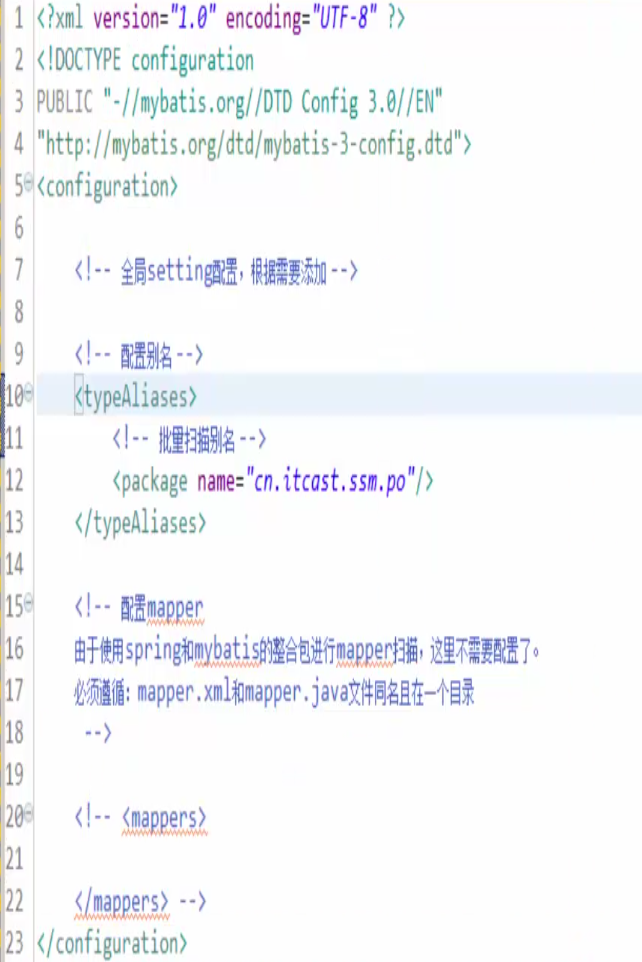Click line number 21 in the gutter
This screenshot has height=962, width=642.
pos(15,860)
